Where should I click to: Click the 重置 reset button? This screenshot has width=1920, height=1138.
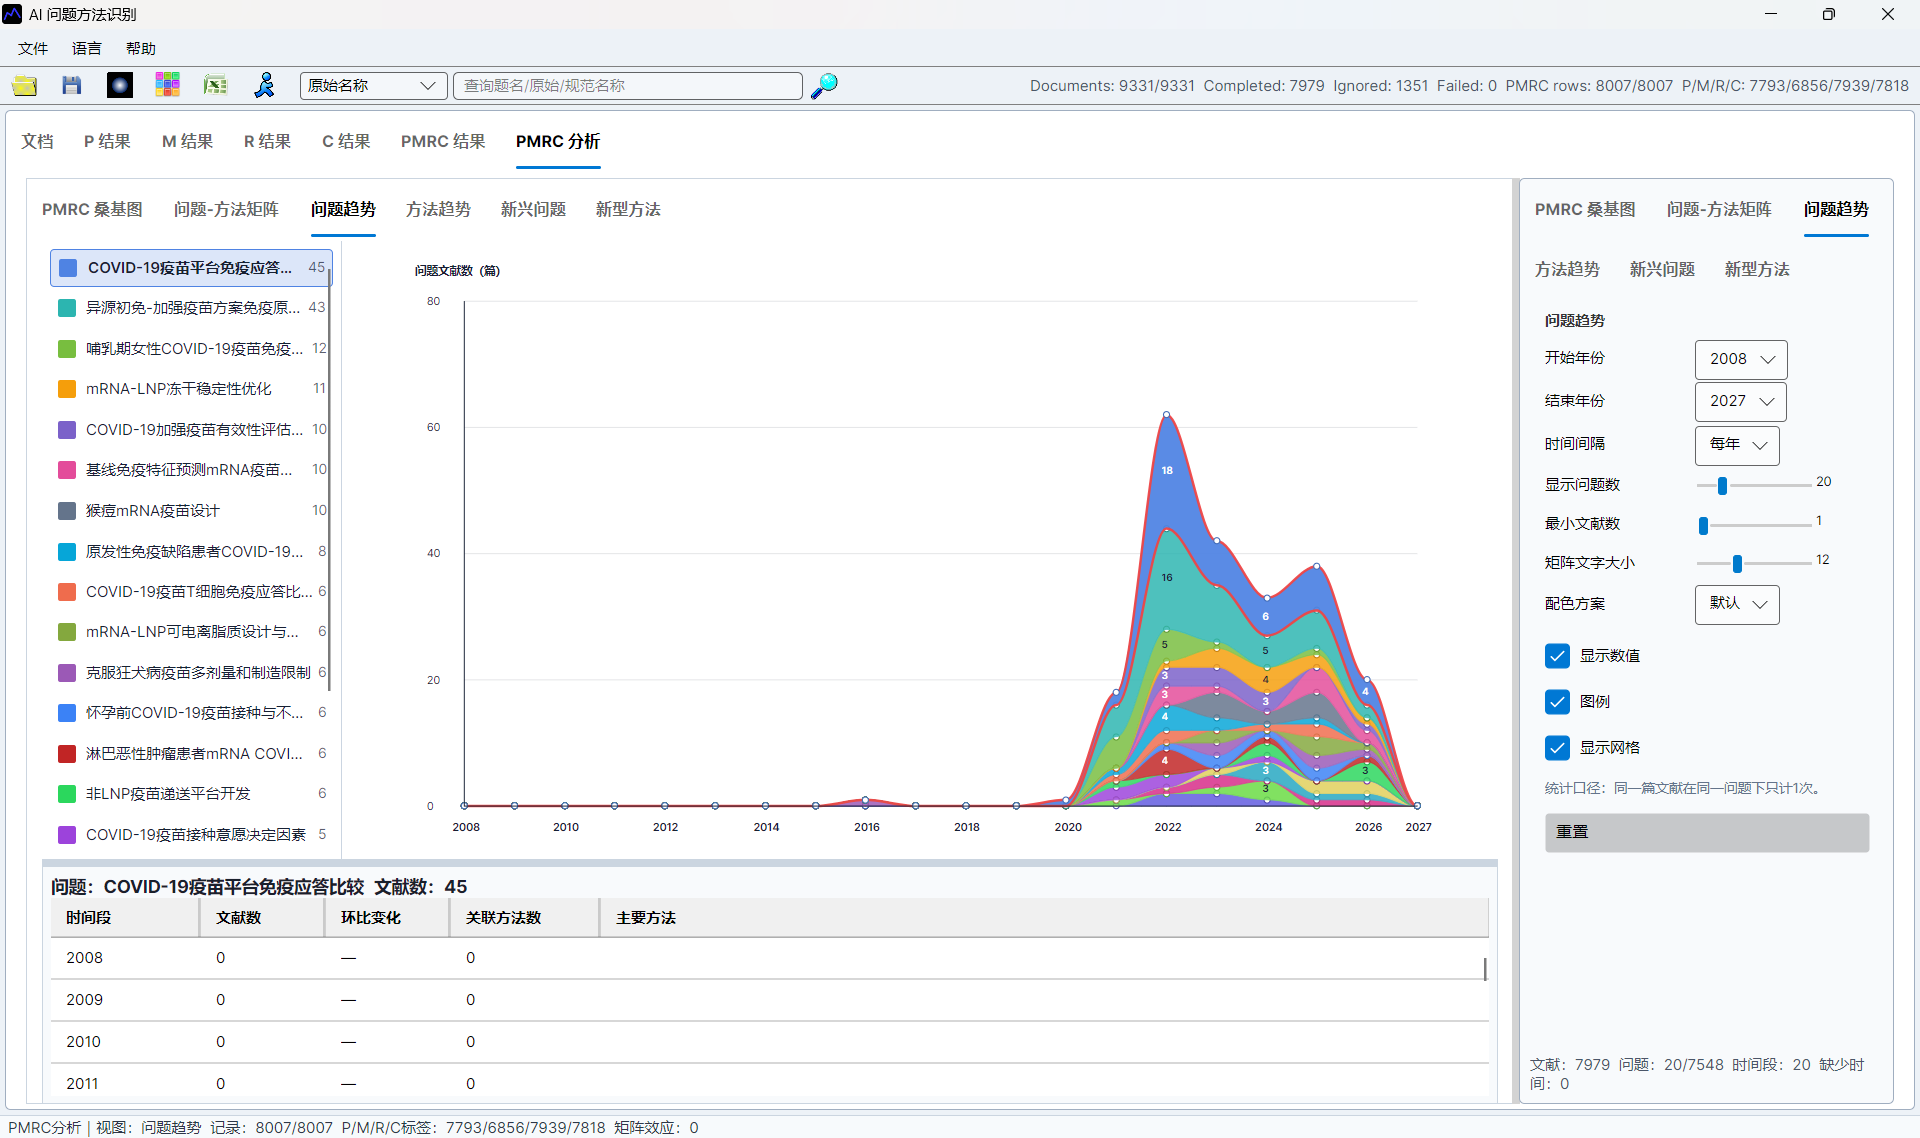pyautogui.click(x=1706, y=833)
